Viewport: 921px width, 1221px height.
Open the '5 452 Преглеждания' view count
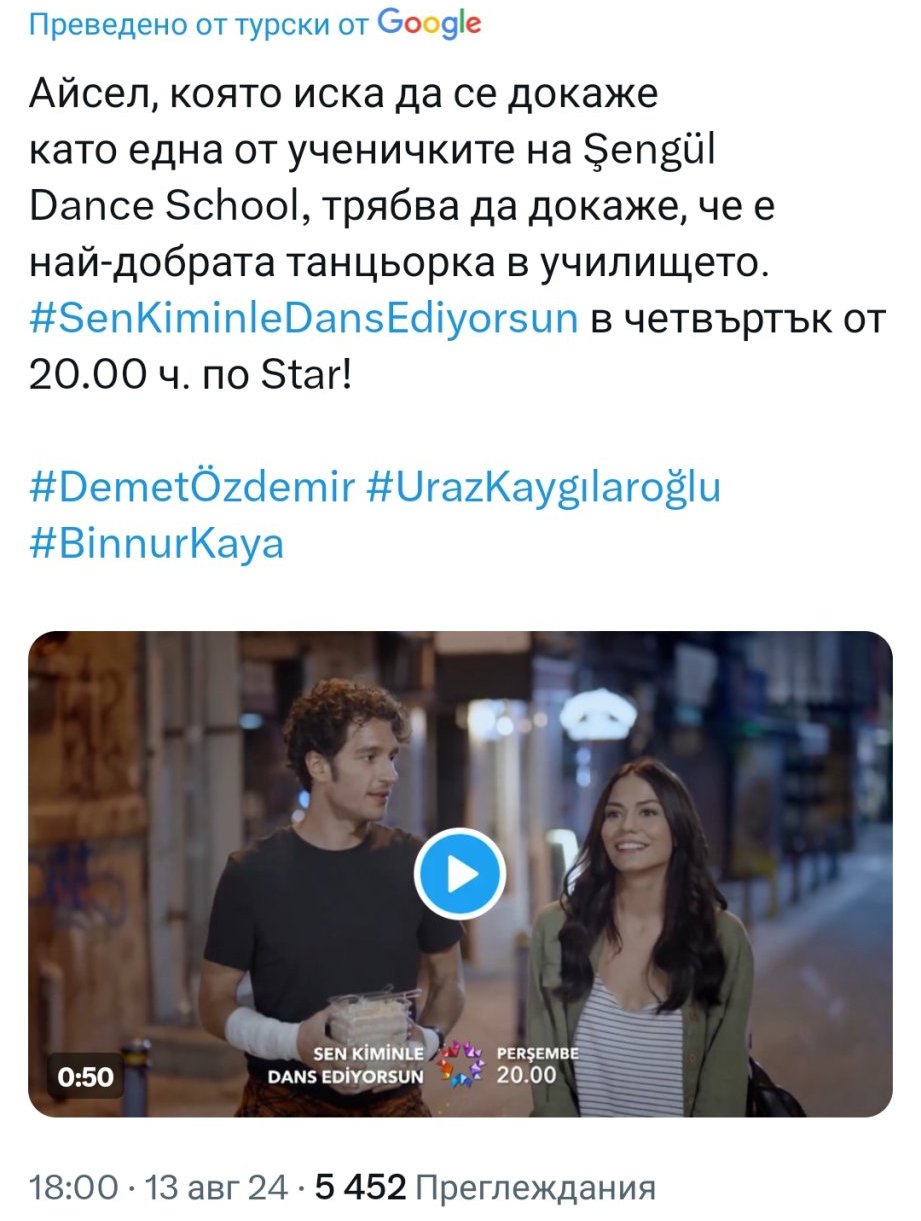485,1188
